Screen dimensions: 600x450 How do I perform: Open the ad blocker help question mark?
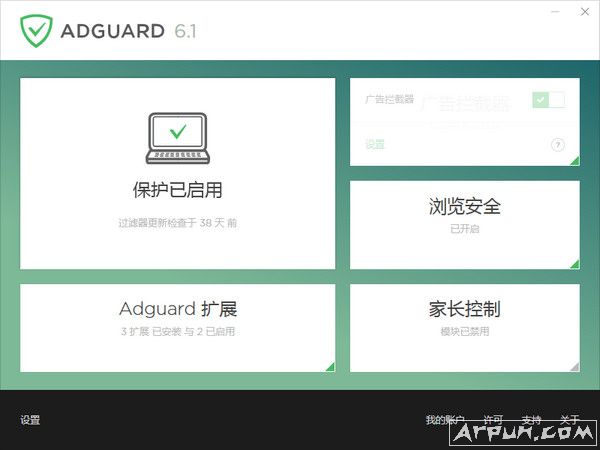pyautogui.click(x=558, y=145)
